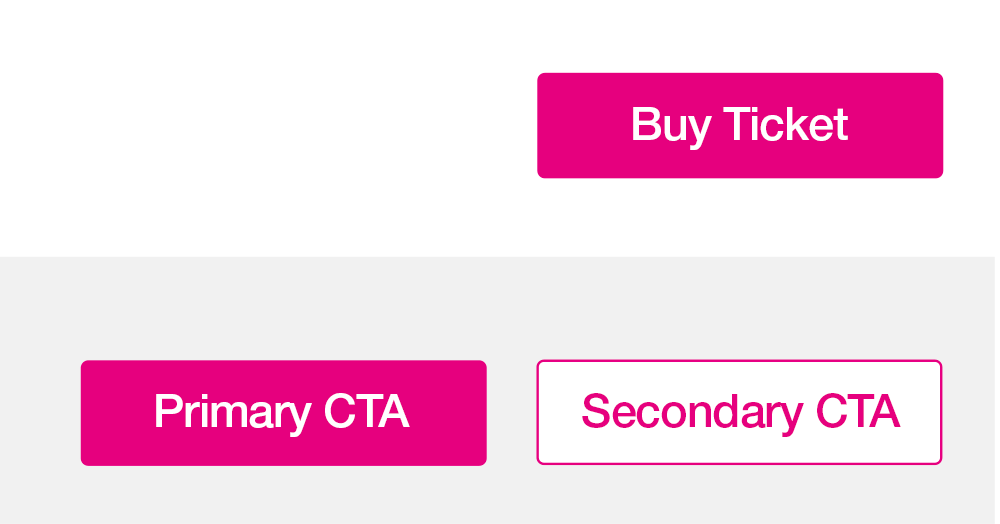
Task: Click the 'Primary CTA' text label
Action: [282, 414]
